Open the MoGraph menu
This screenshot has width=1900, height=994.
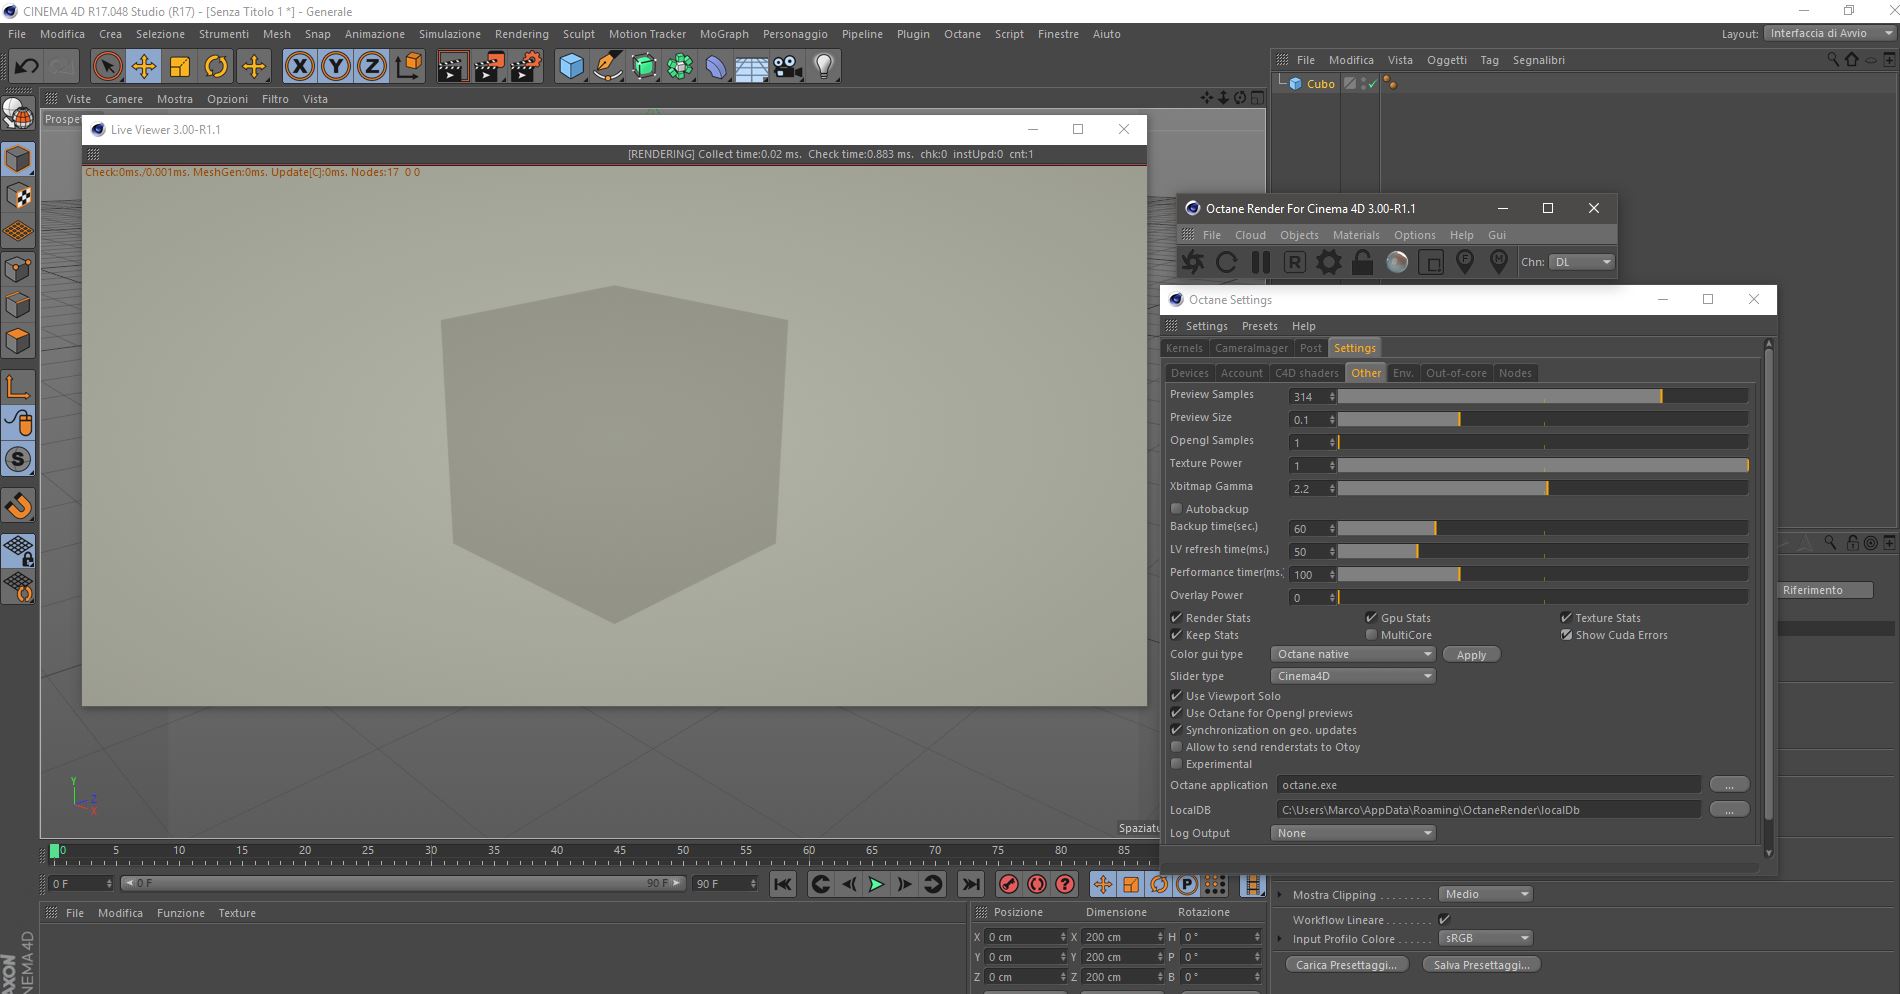pyautogui.click(x=723, y=34)
